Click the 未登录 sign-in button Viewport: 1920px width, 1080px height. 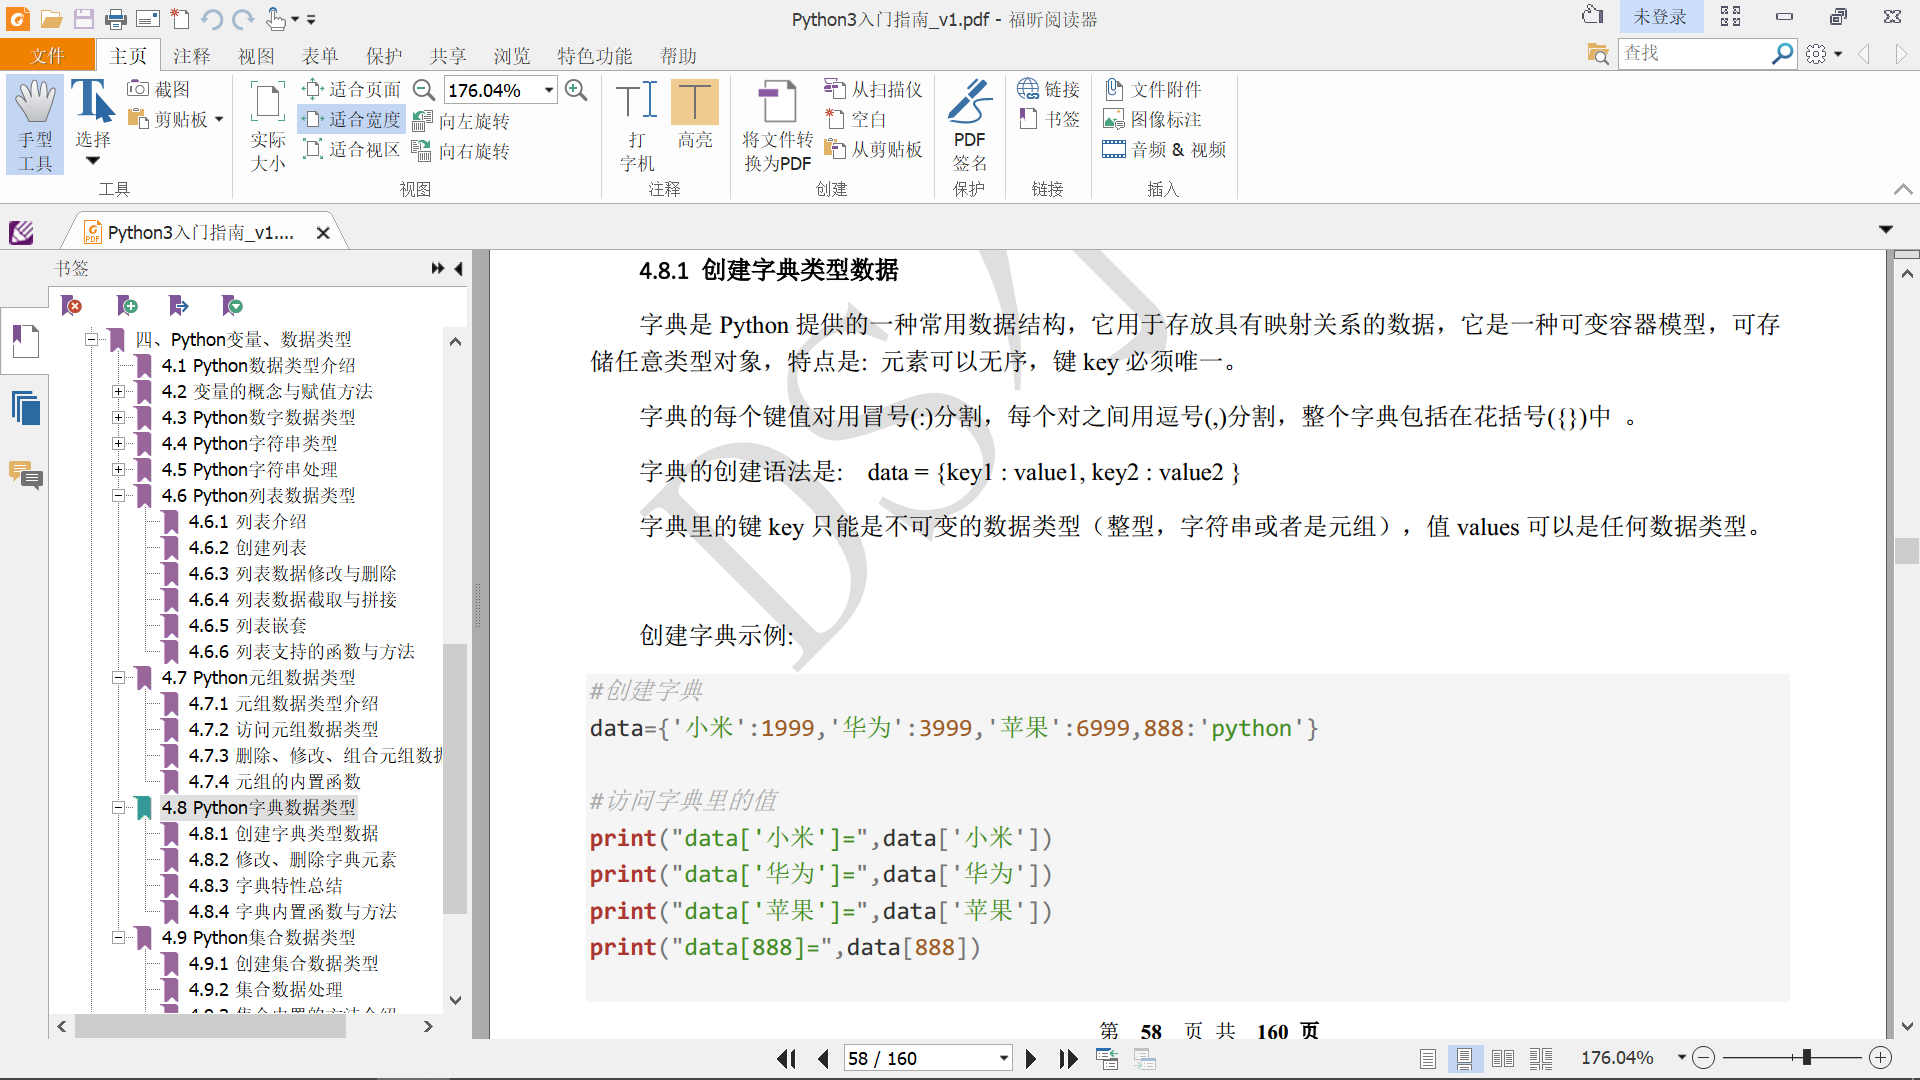point(1659,17)
